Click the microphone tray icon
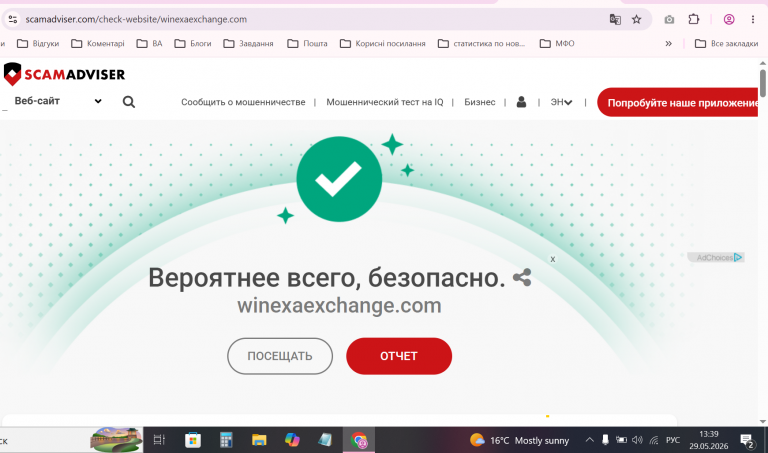Screen dimensions: 768x453 click(x=605, y=440)
